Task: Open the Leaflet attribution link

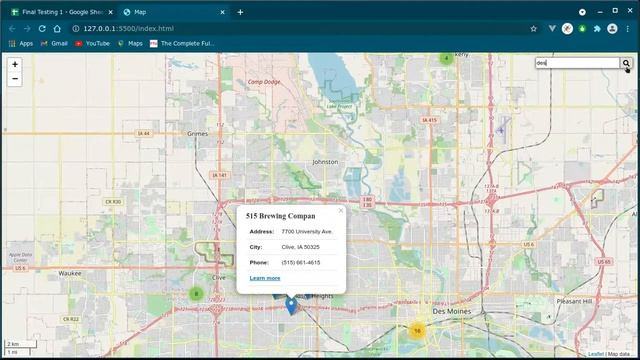Action: [596, 354]
